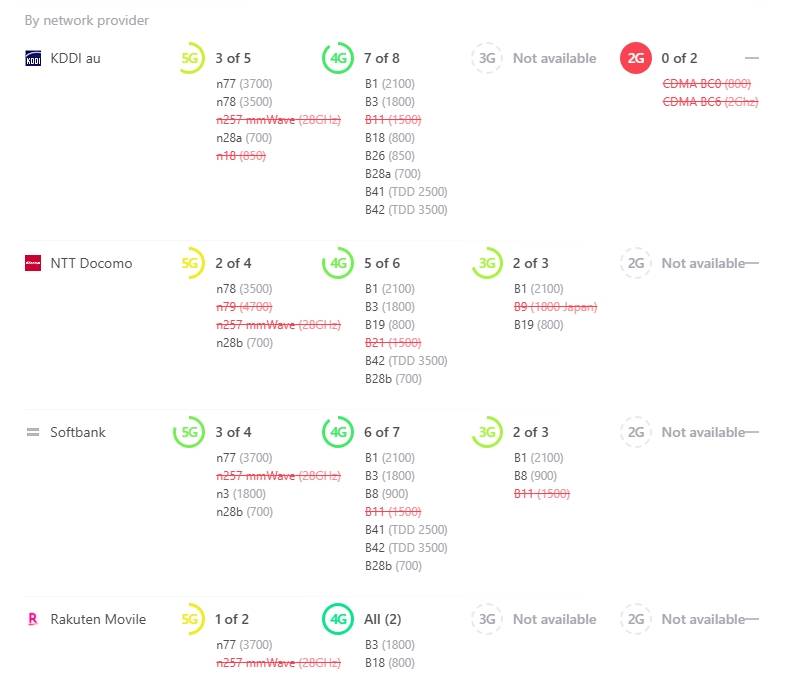Click the B41 (TDD 2500) band under KDDI
Viewport: 795px width, 693px height.
406,192
